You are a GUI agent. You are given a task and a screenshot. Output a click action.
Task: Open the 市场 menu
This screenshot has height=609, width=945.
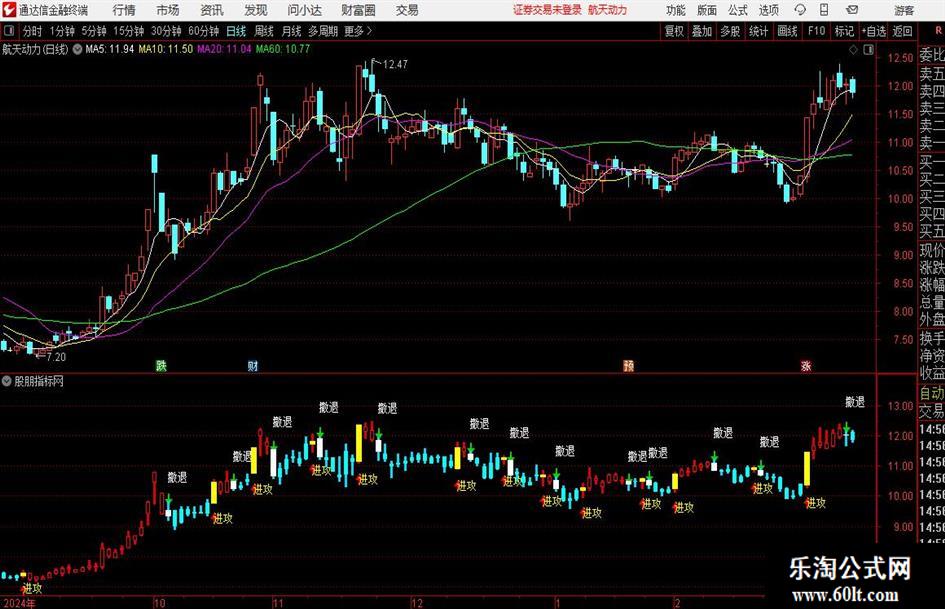click(x=168, y=10)
